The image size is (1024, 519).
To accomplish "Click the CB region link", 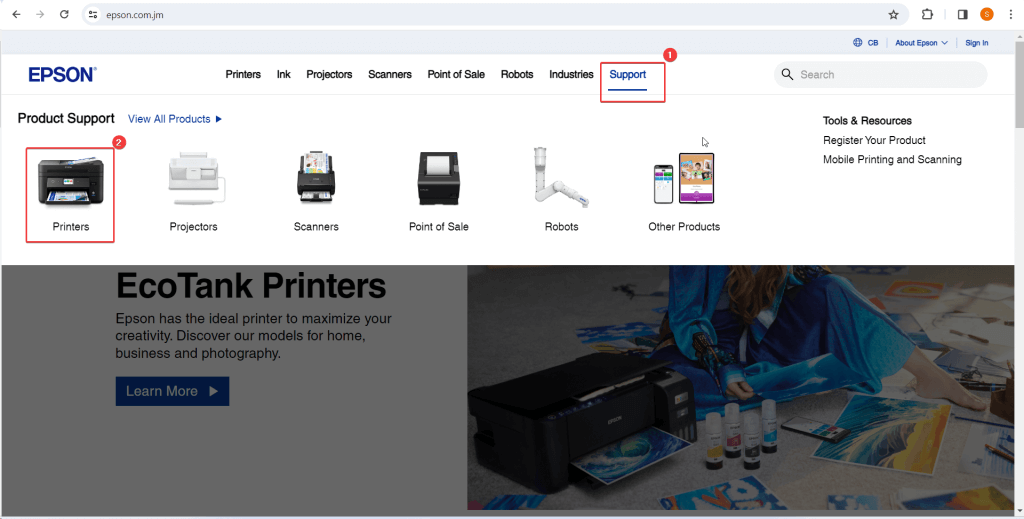I will (x=872, y=42).
